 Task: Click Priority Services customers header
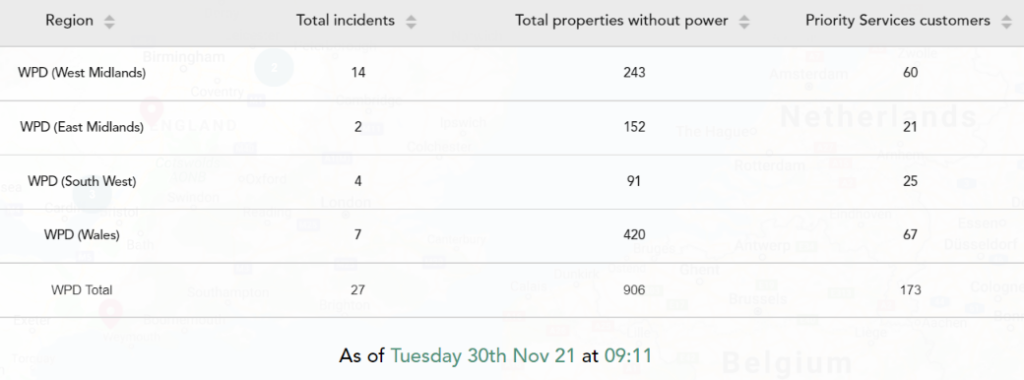point(897,21)
